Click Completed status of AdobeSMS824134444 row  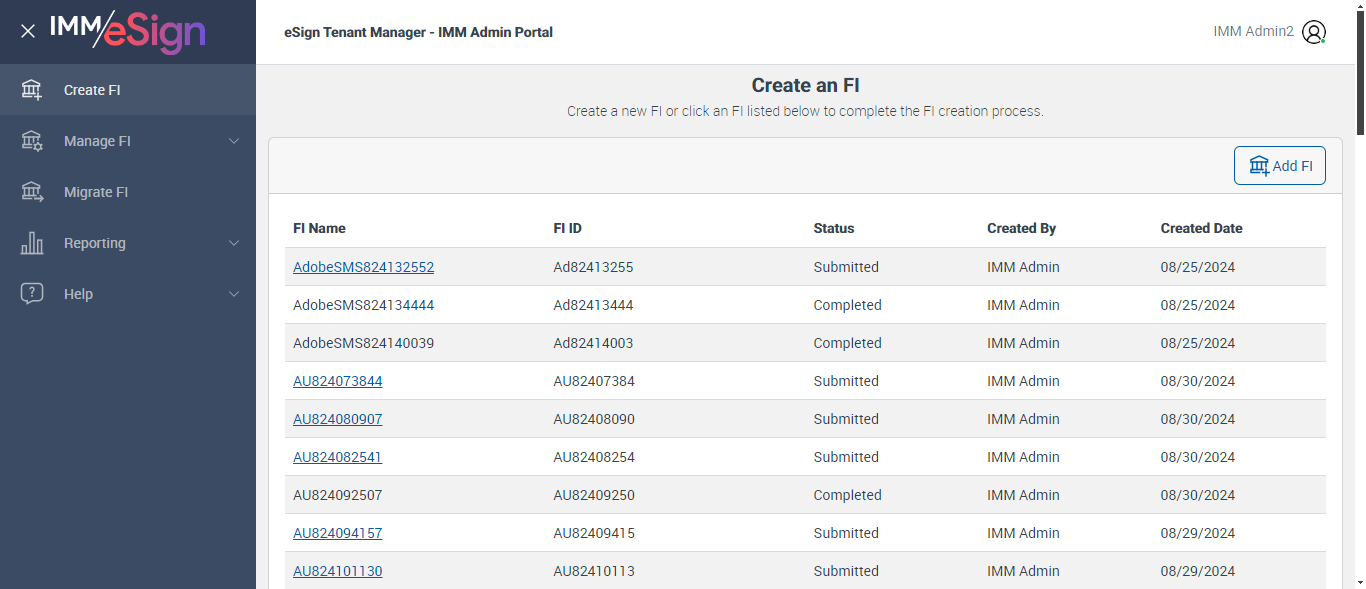pyautogui.click(x=847, y=305)
